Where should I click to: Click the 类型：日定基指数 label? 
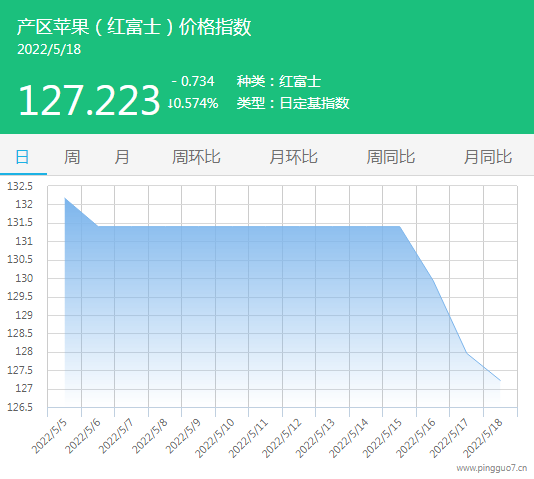point(293,103)
